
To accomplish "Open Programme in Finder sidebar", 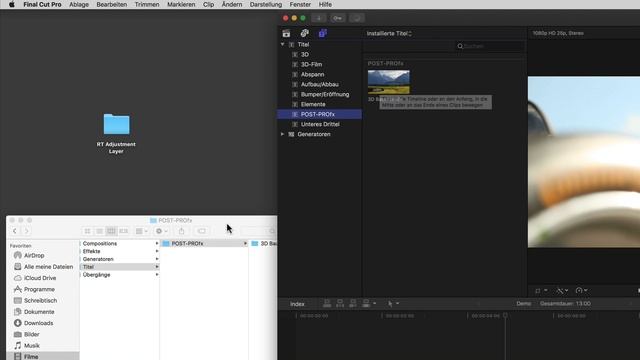I will [39, 289].
